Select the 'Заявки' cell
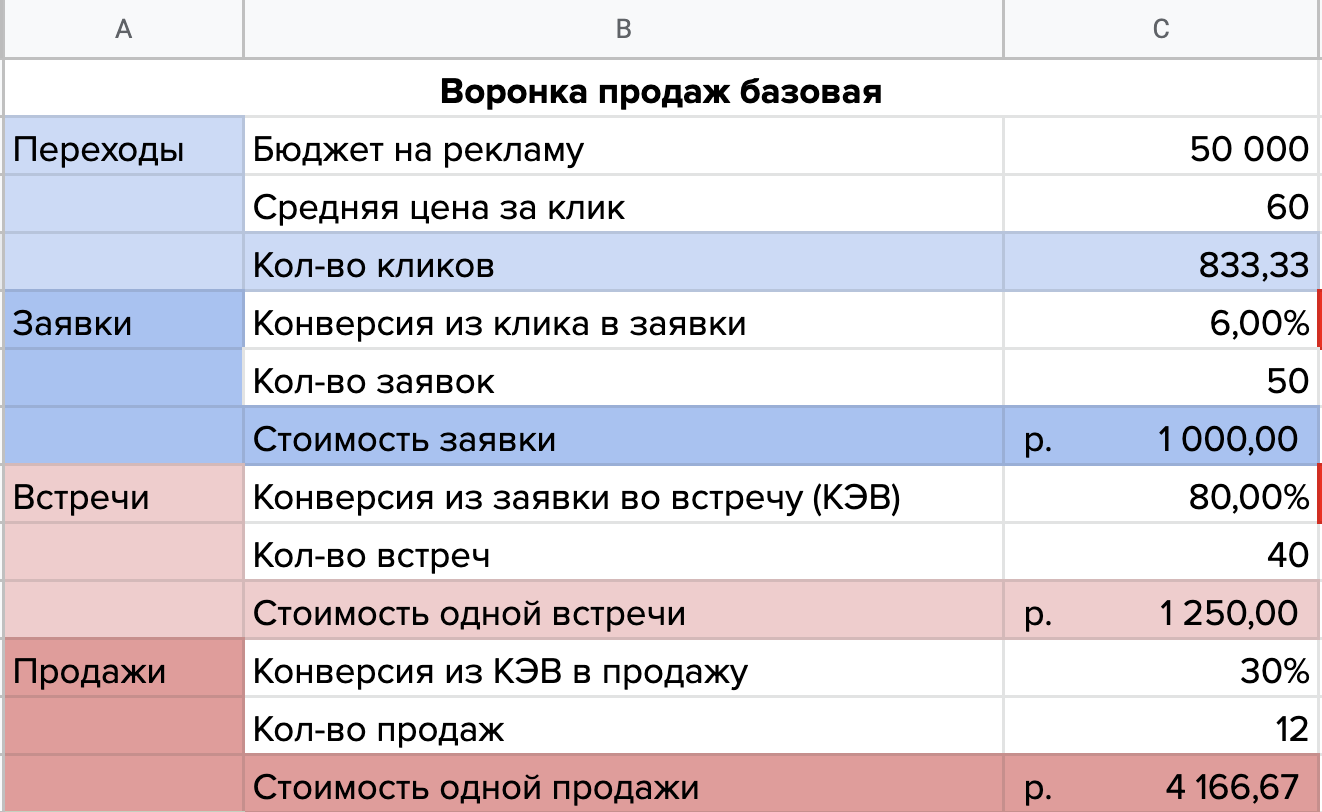The height and width of the screenshot is (812, 1322). click(x=124, y=323)
